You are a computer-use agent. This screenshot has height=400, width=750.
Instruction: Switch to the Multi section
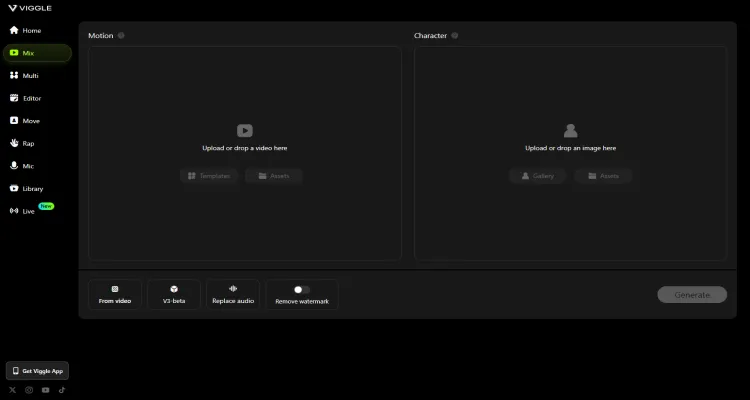click(x=30, y=75)
